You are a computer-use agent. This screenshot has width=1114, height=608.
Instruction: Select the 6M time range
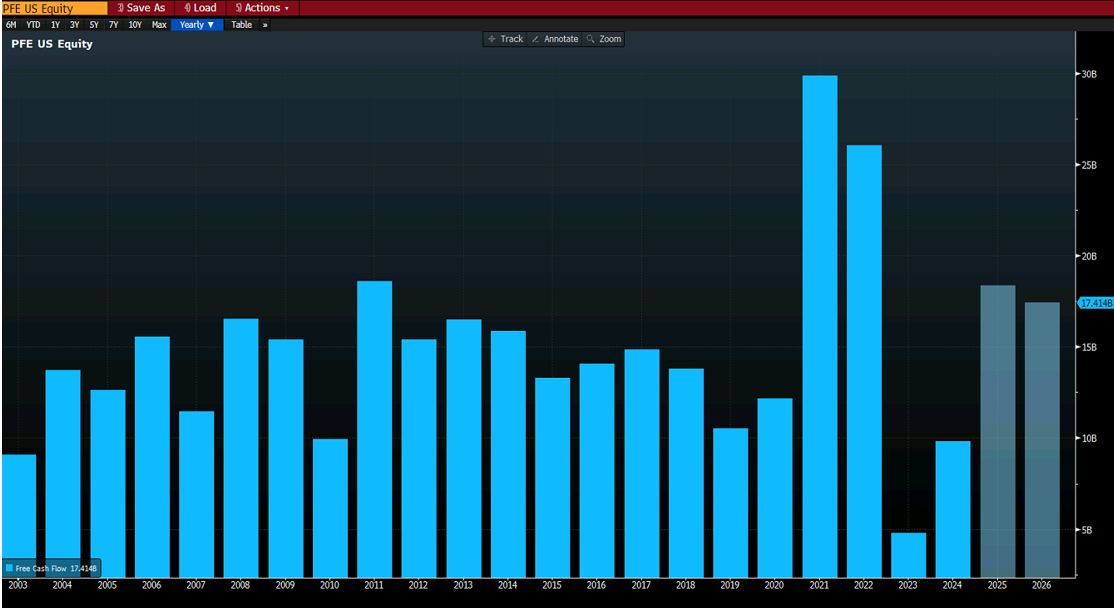[11, 25]
